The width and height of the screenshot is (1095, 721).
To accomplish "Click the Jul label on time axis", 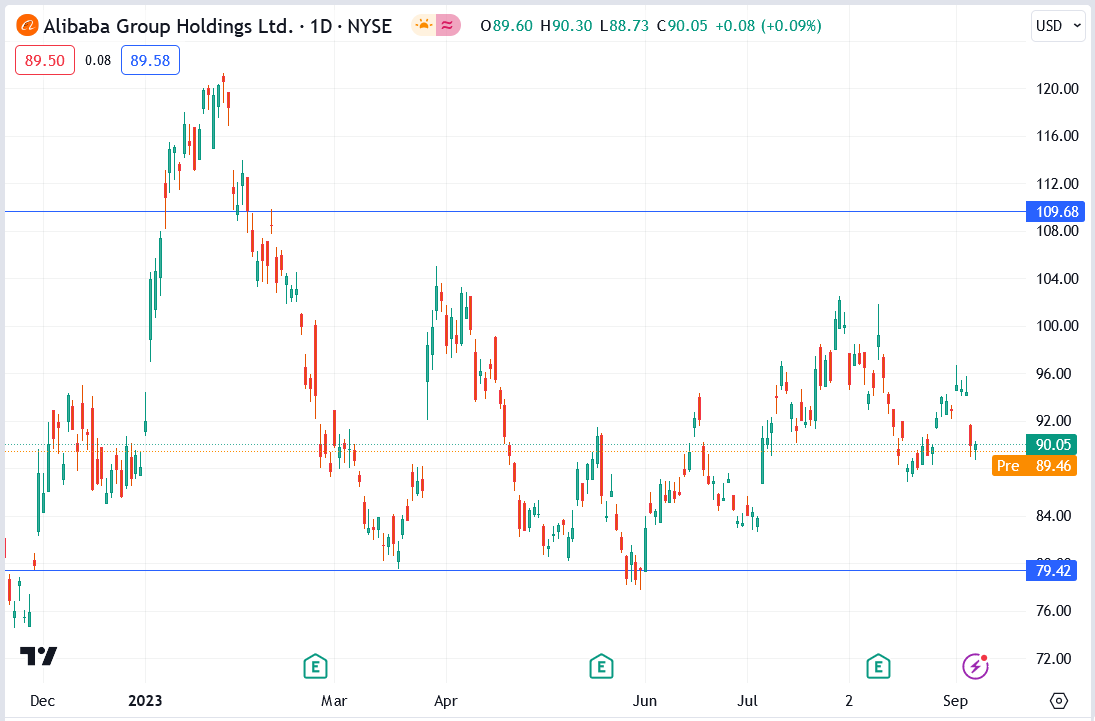I will [x=747, y=701].
